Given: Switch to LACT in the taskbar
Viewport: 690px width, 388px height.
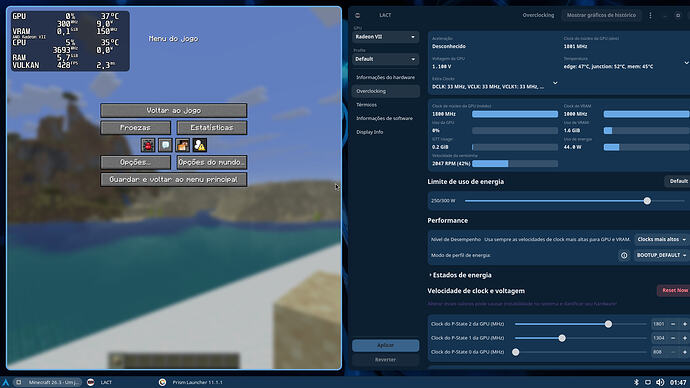Looking at the screenshot, I should click(100, 382).
